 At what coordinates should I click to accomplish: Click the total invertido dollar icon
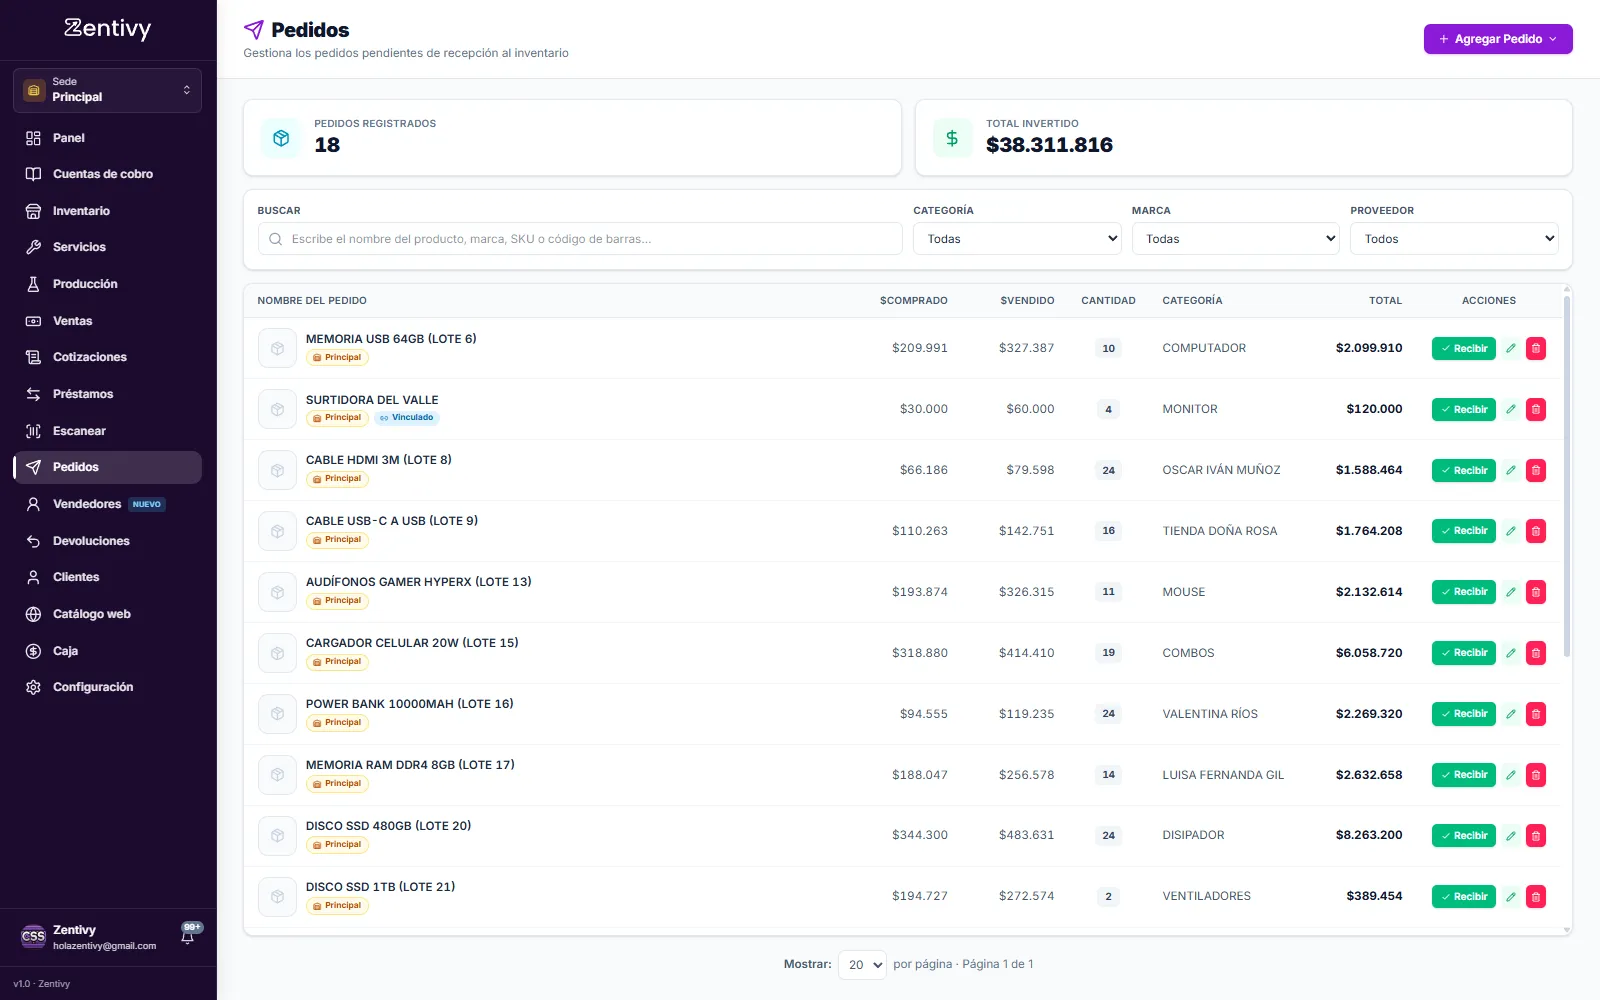[952, 138]
